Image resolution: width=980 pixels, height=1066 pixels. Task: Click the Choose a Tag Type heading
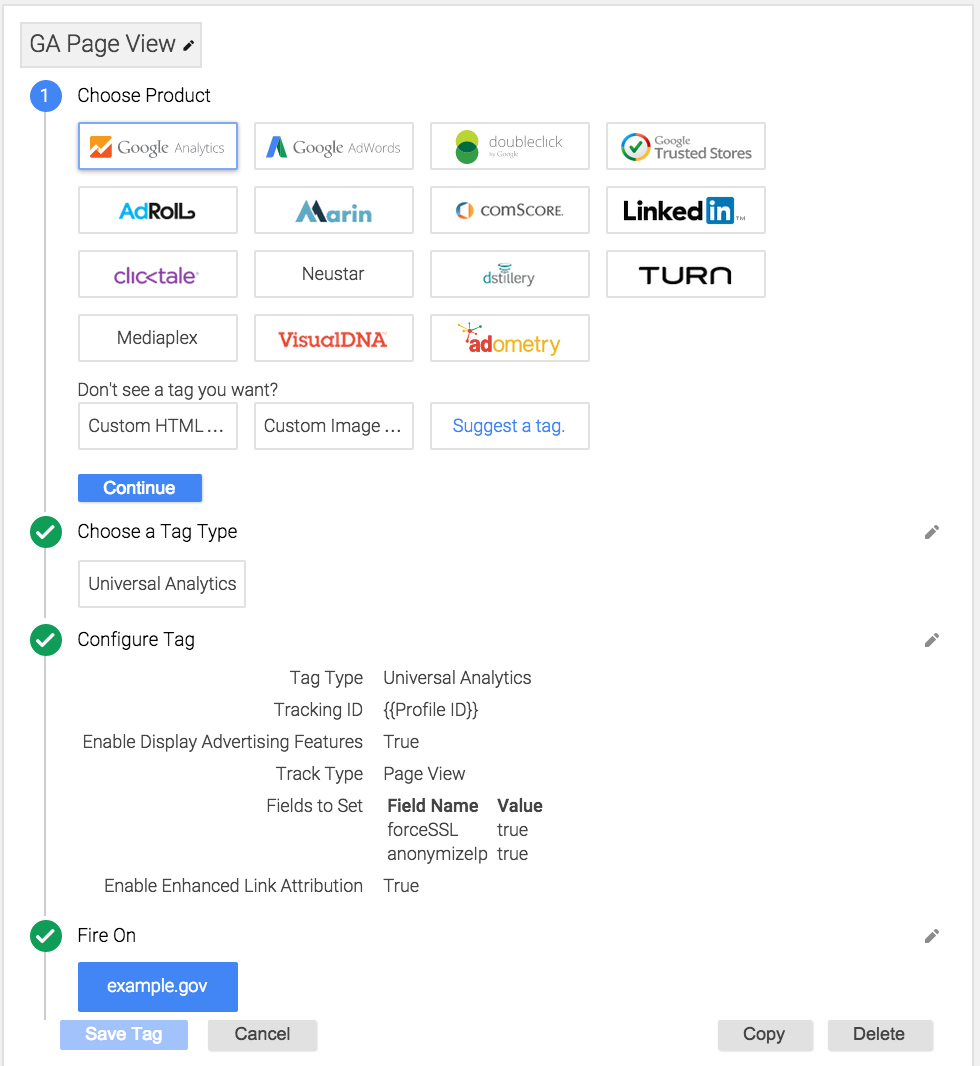coord(158,532)
